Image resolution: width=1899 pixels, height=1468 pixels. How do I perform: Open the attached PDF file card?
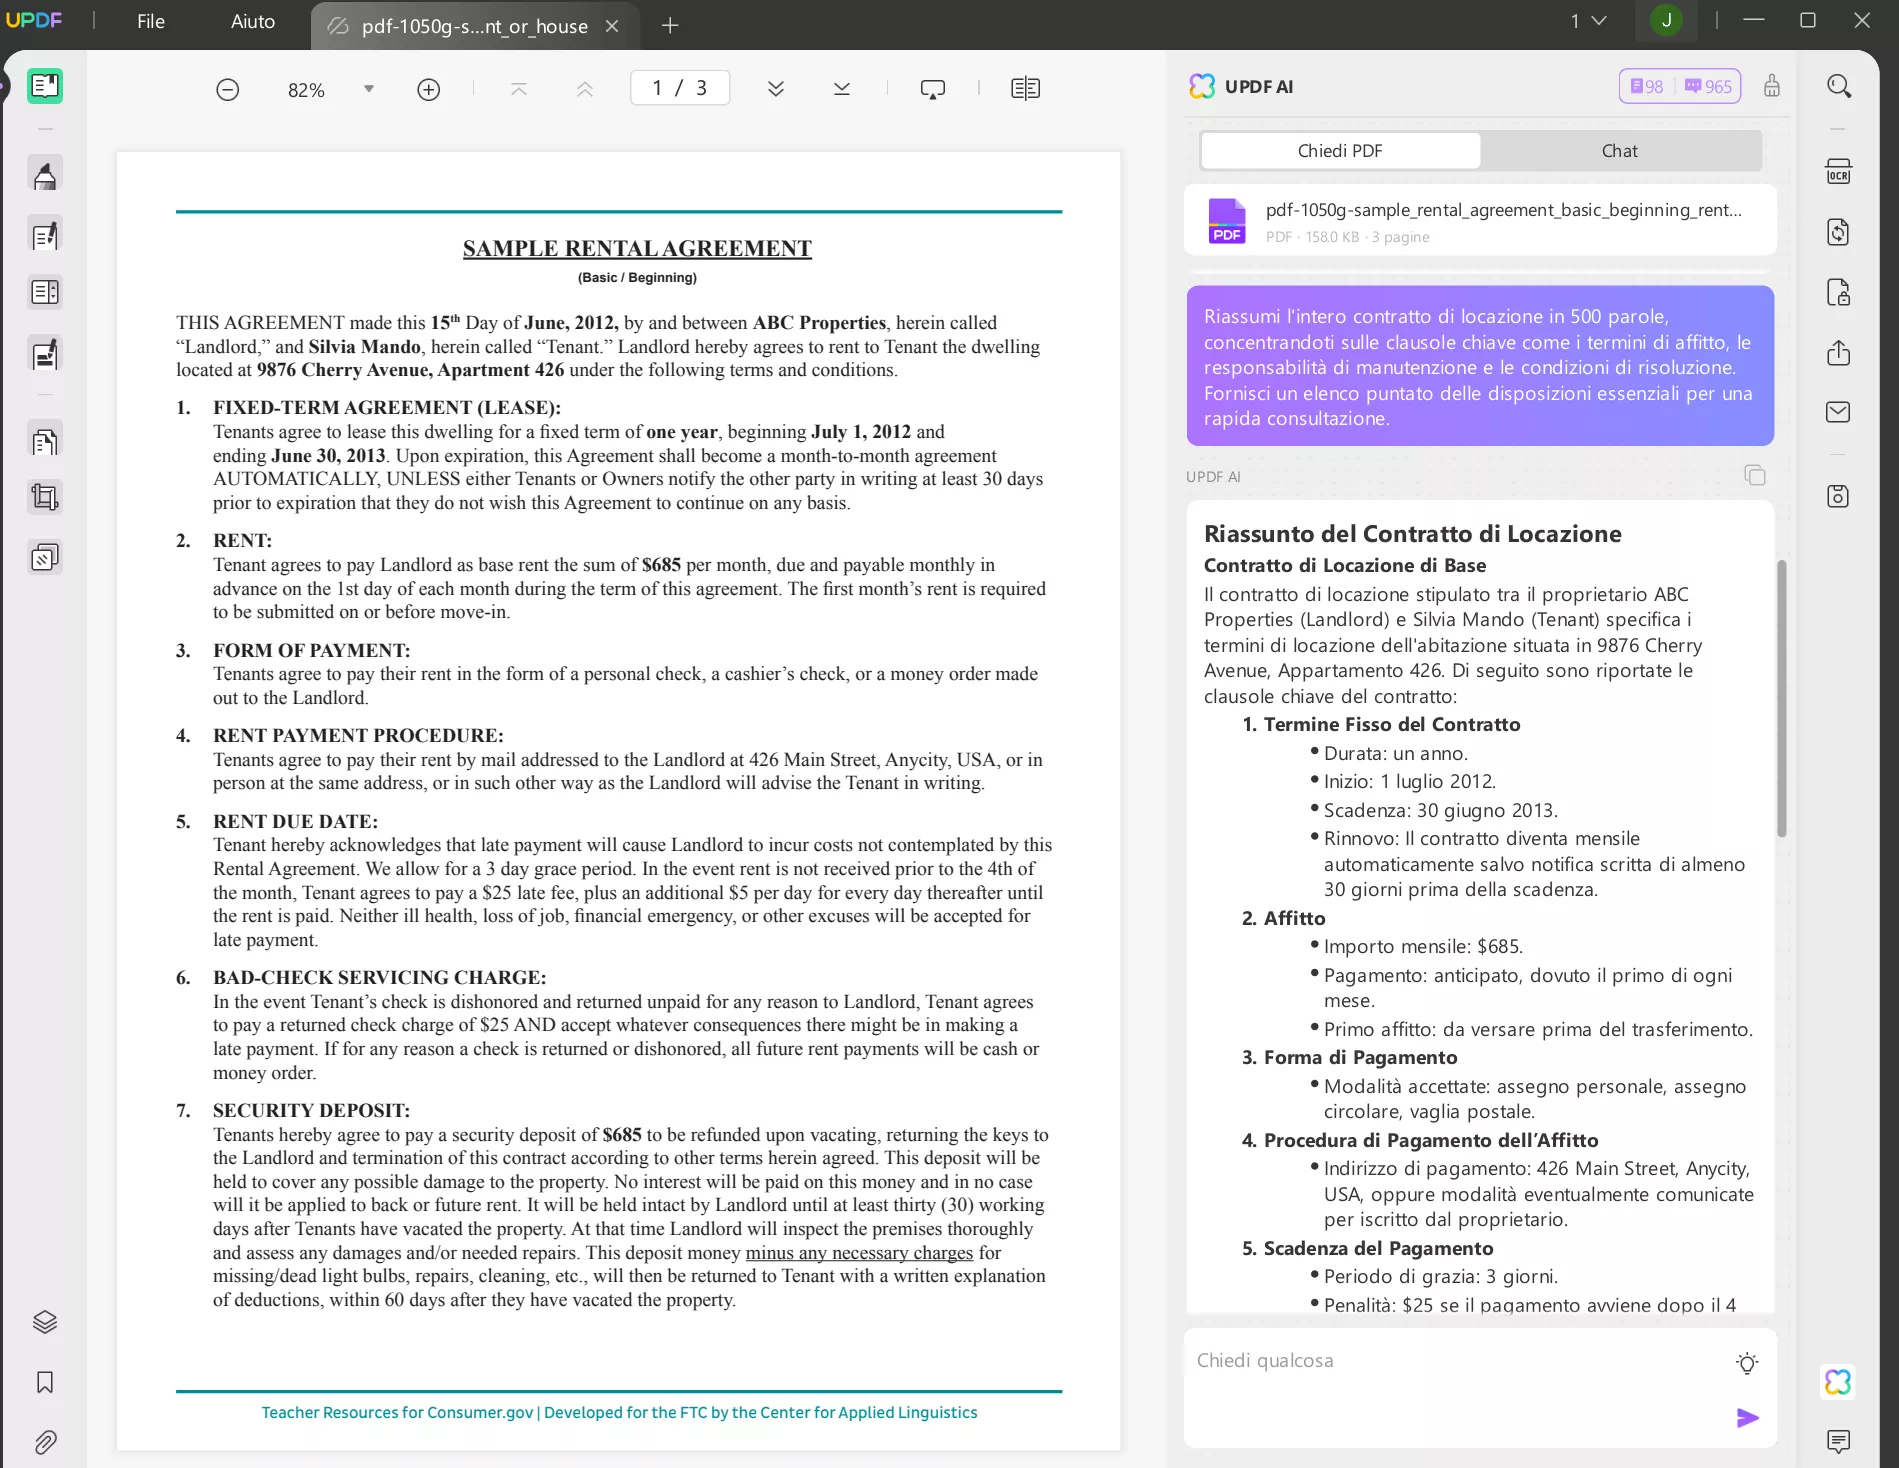point(1481,221)
